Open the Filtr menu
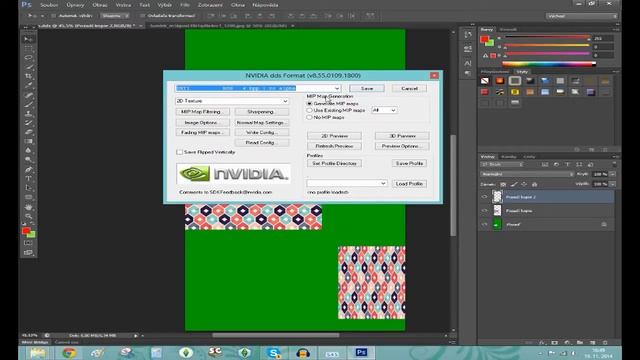 [185, 5]
